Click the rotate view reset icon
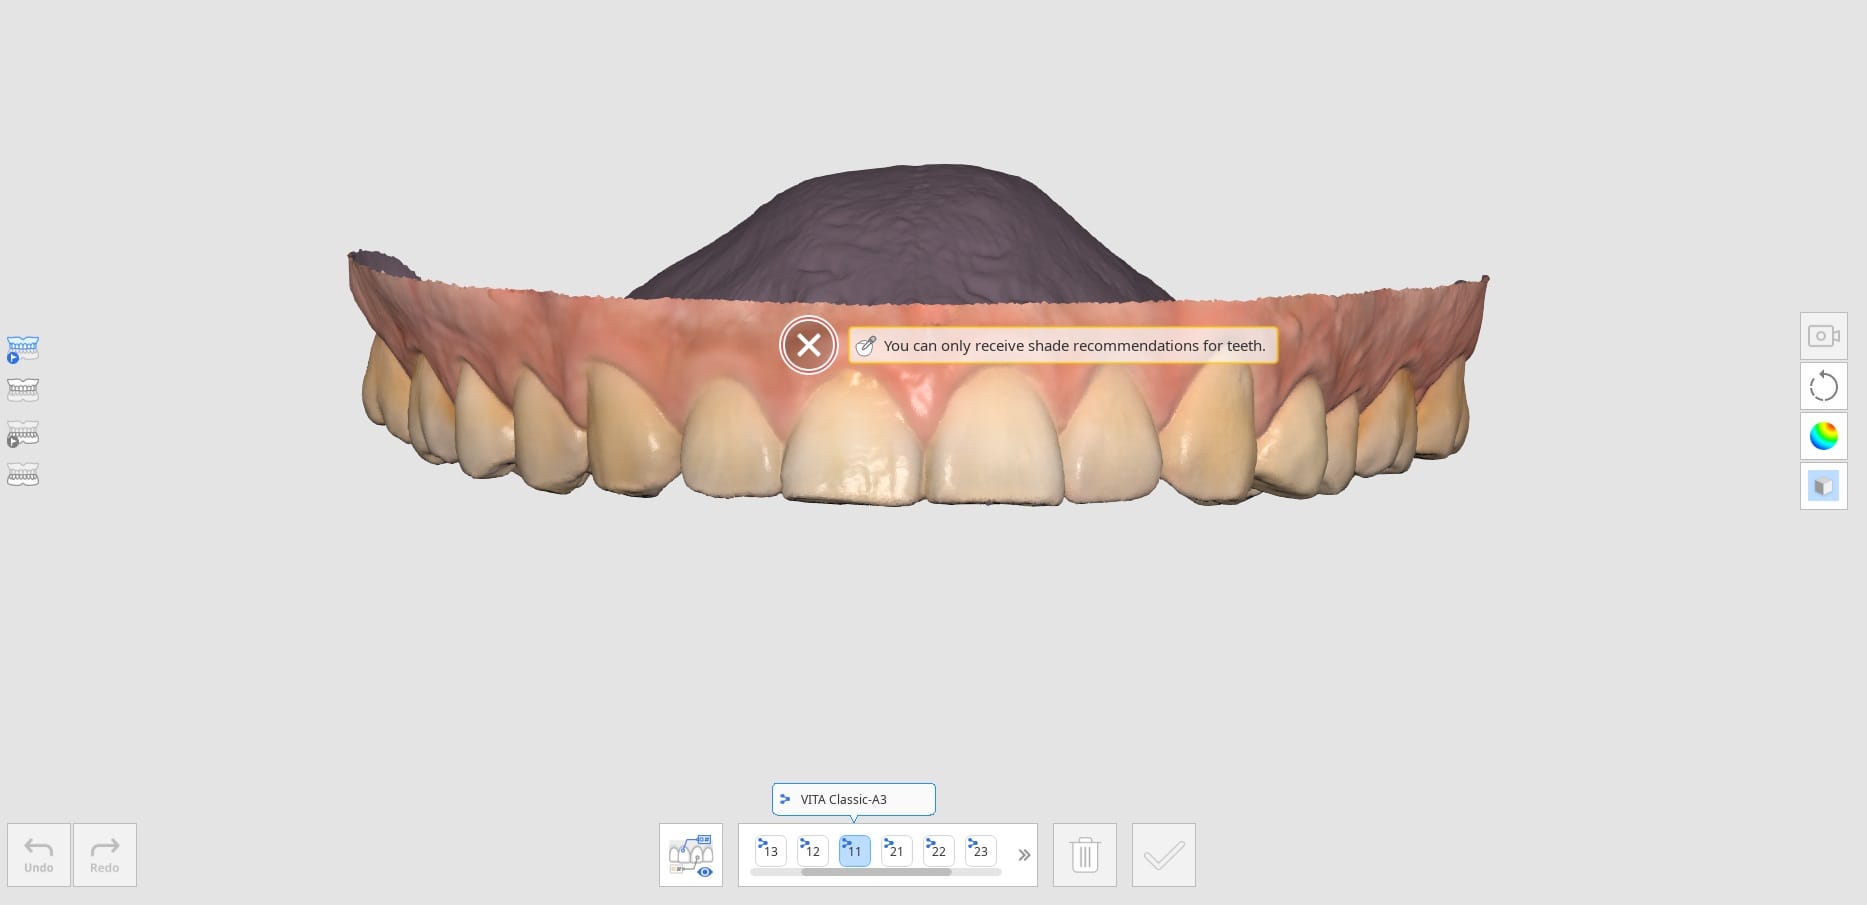The width and height of the screenshot is (1867, 905). 1823,386
